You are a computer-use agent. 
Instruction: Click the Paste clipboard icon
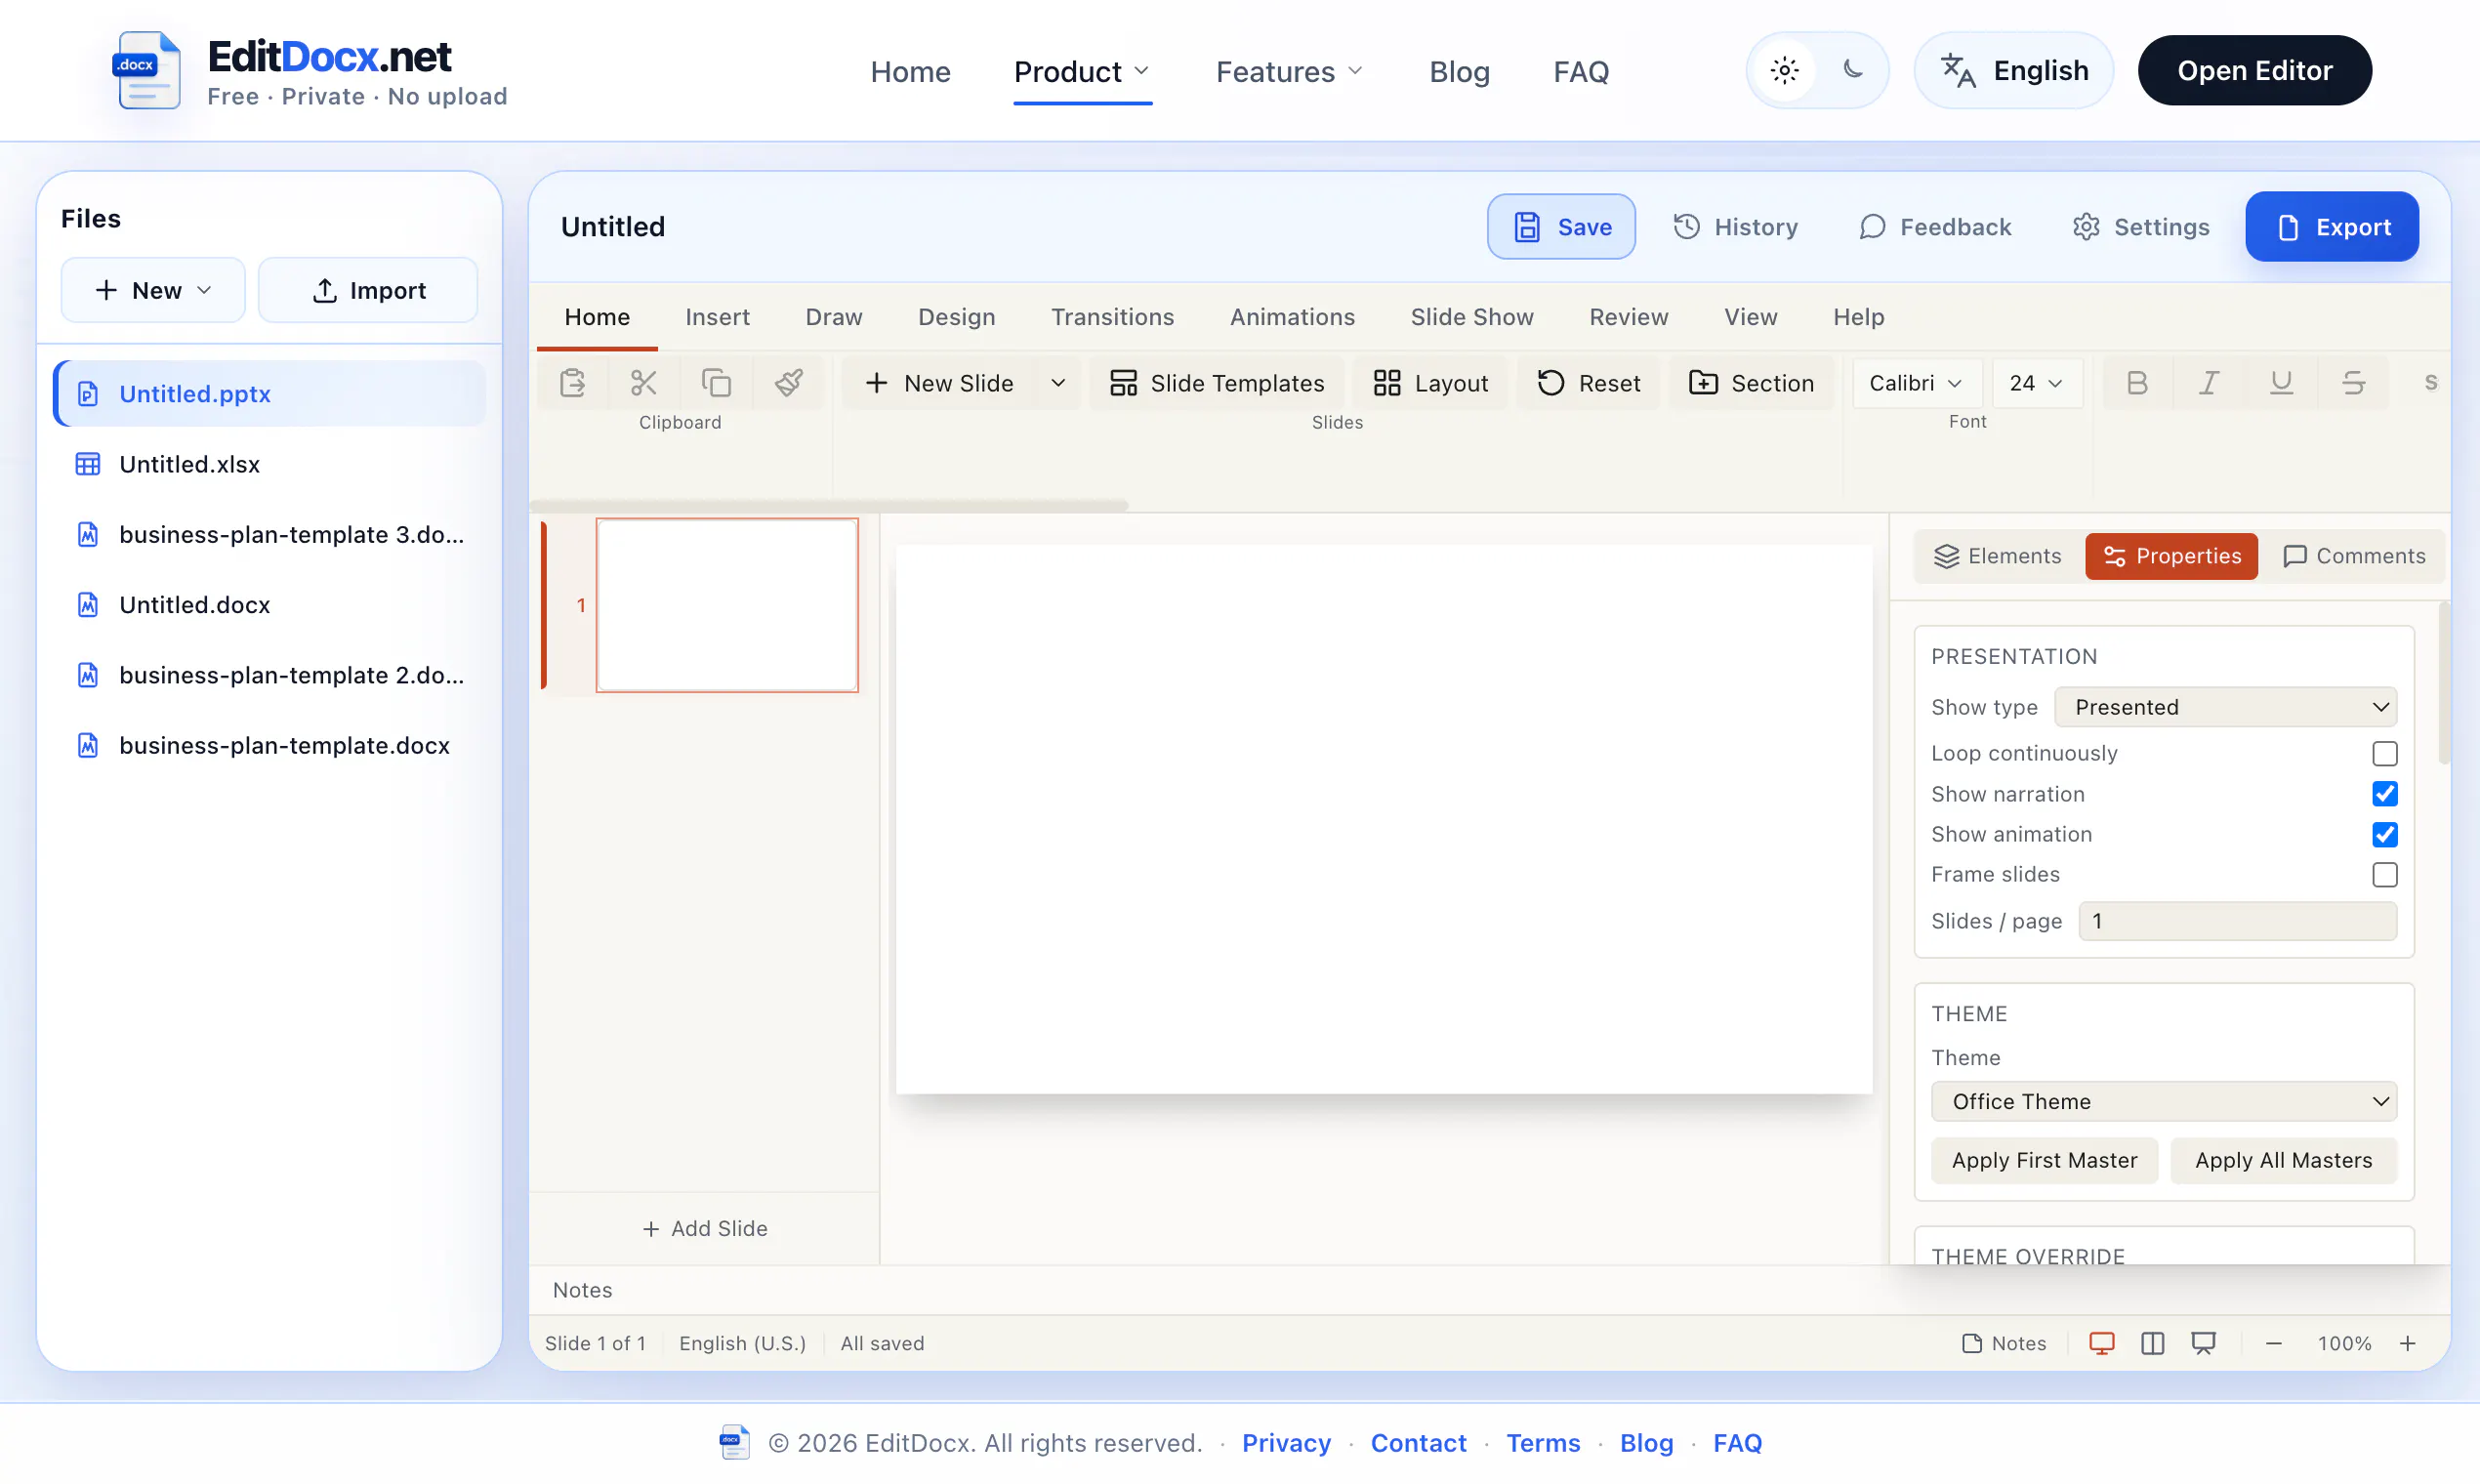(x=572, y=383)
